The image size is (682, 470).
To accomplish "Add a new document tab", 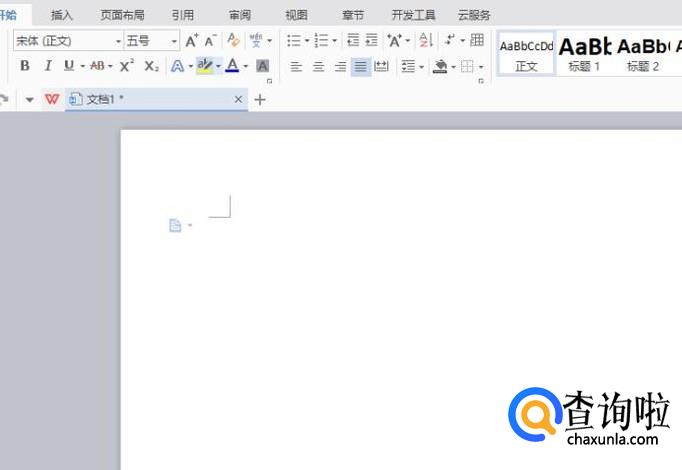I will (261, 100).
